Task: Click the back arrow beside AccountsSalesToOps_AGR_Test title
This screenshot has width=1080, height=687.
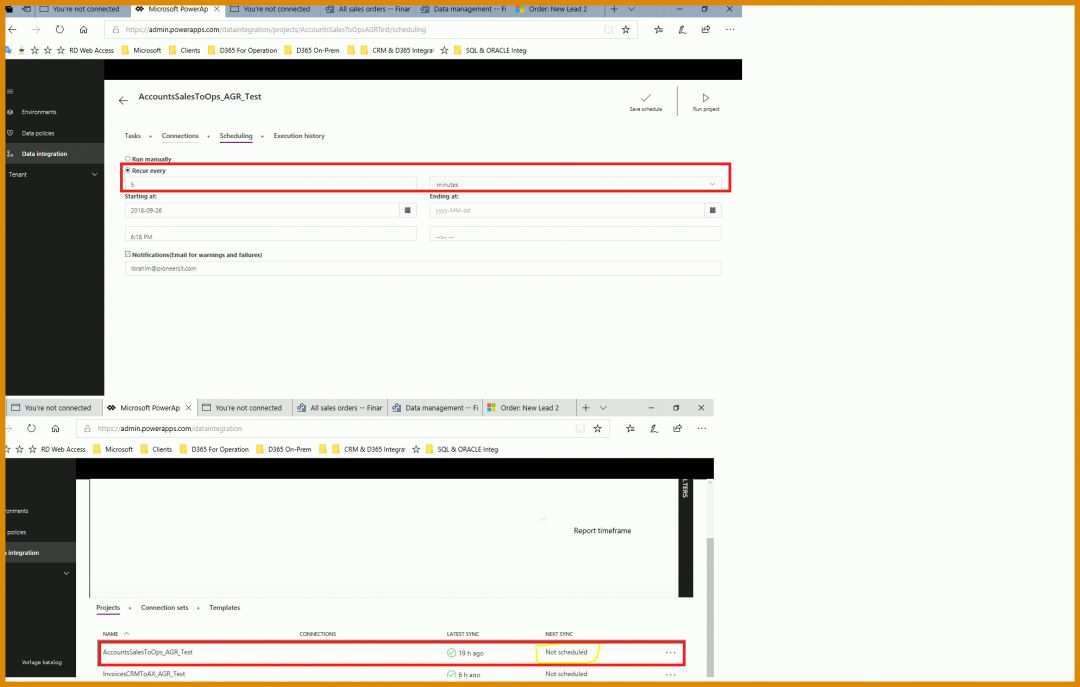Action: point(123,101)
